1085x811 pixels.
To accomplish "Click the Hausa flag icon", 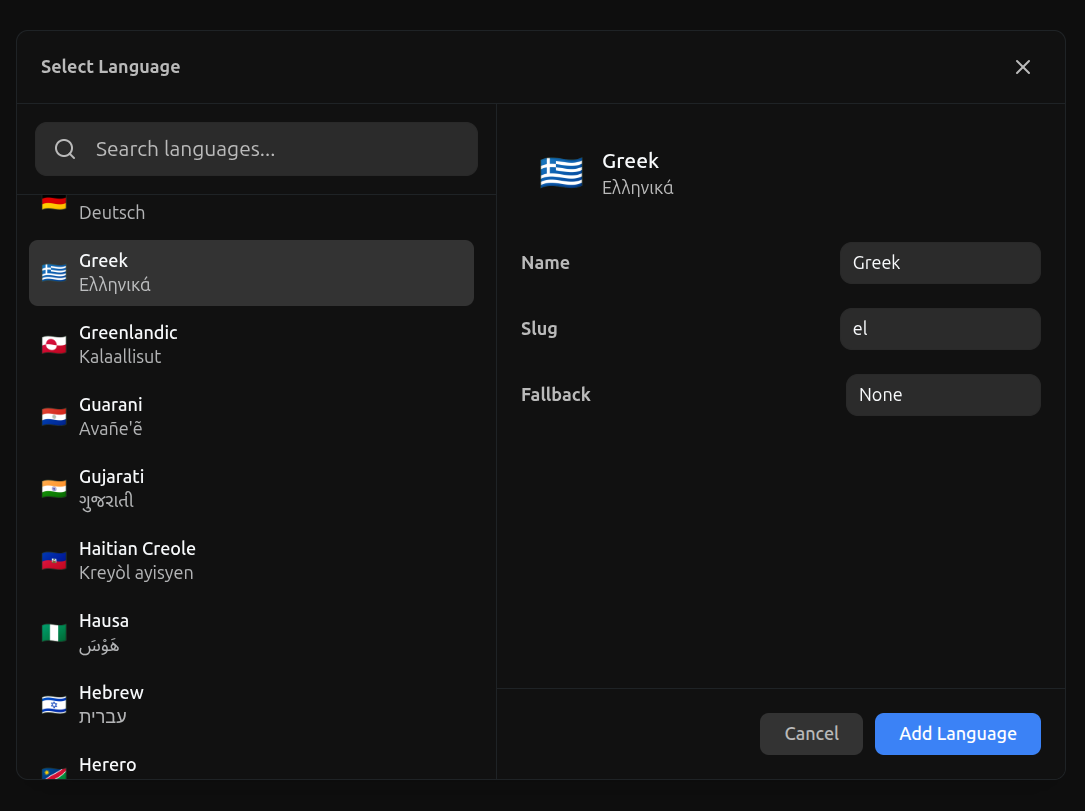I will coord(54,633).
